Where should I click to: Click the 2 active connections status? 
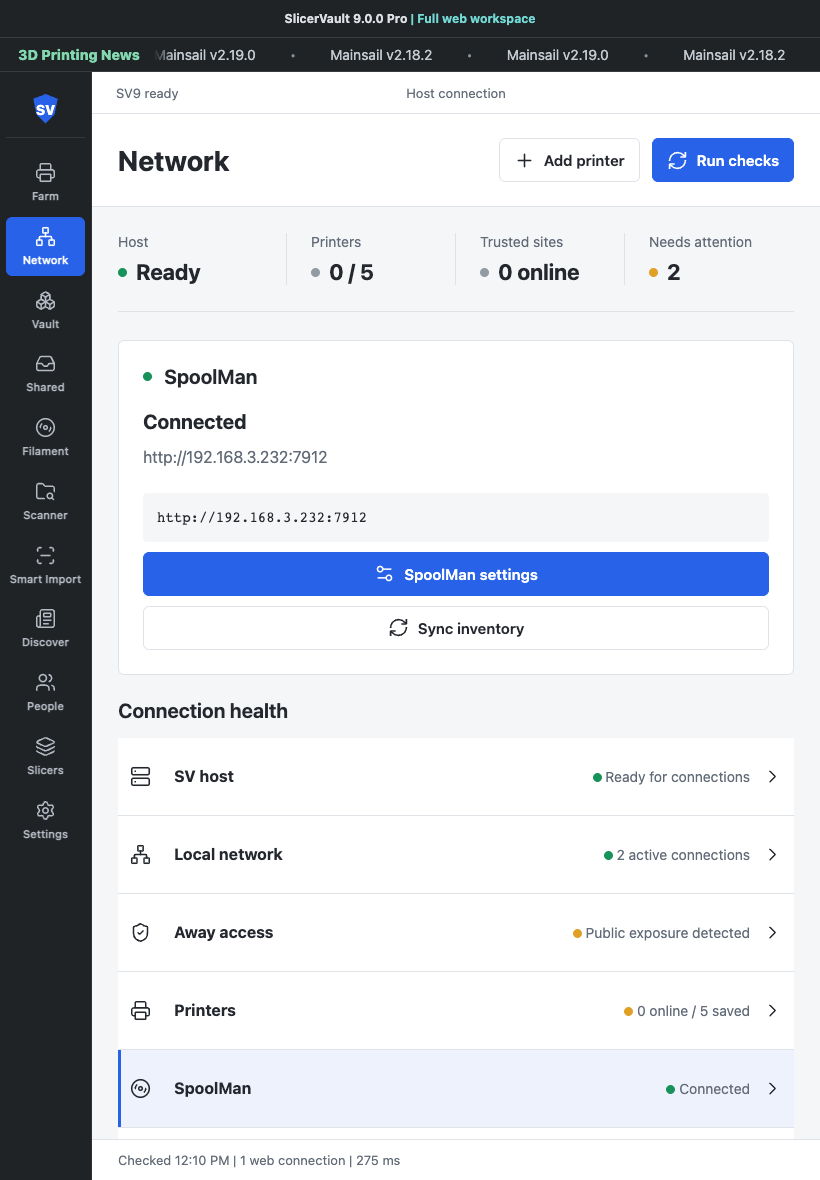[677, 856]
